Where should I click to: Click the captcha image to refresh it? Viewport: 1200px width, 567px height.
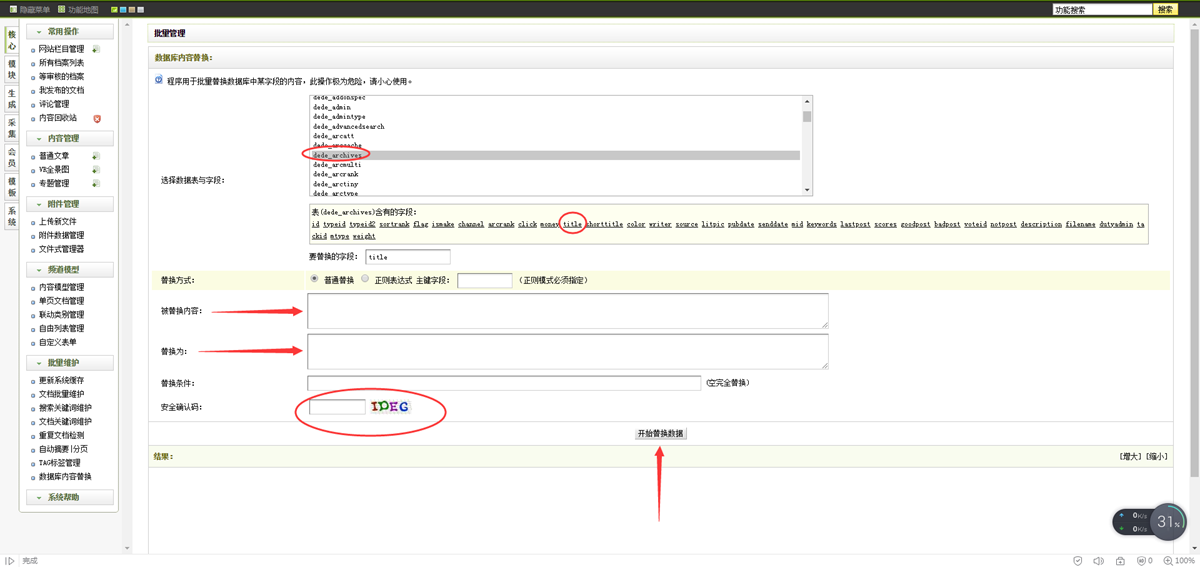pyautogui.click(x=390, y=407)
